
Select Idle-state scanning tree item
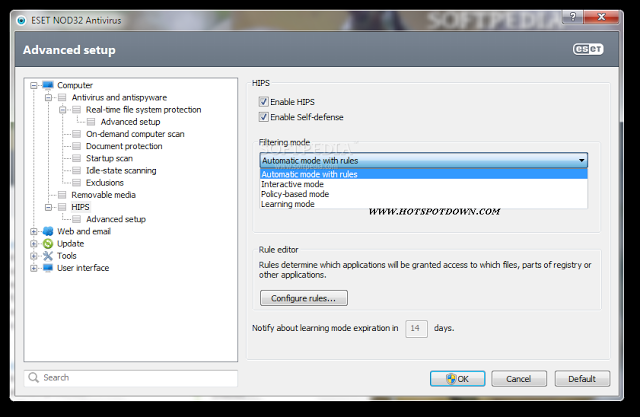click(x=121, y=171)
